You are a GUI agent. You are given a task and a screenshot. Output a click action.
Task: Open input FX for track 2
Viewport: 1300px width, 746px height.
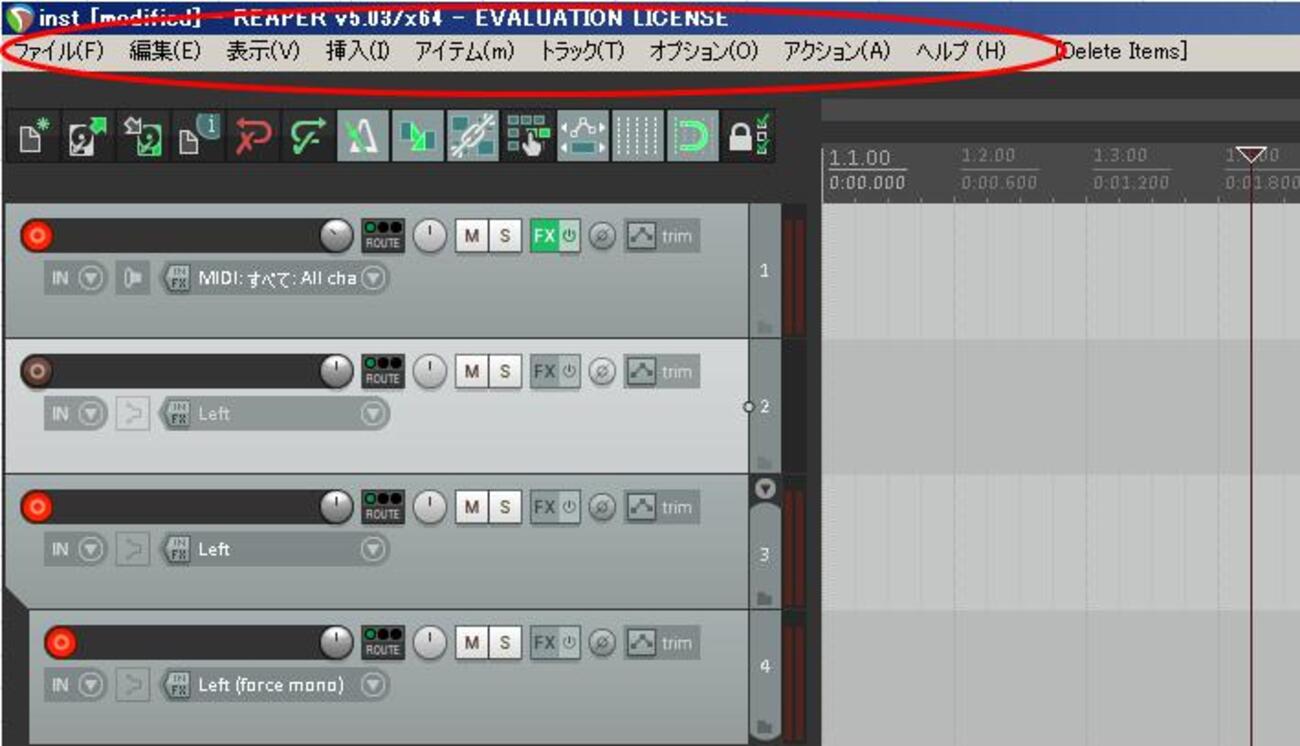[178, 414]
